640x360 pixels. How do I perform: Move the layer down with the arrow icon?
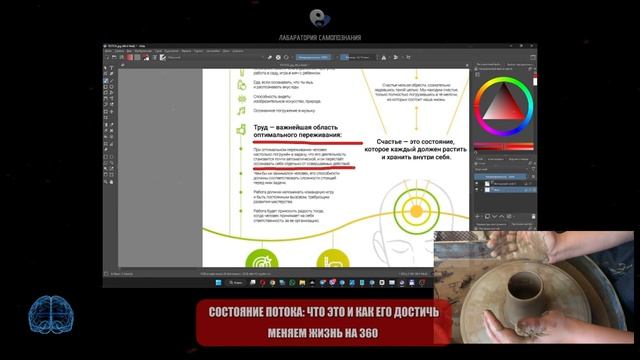point(494,216)
